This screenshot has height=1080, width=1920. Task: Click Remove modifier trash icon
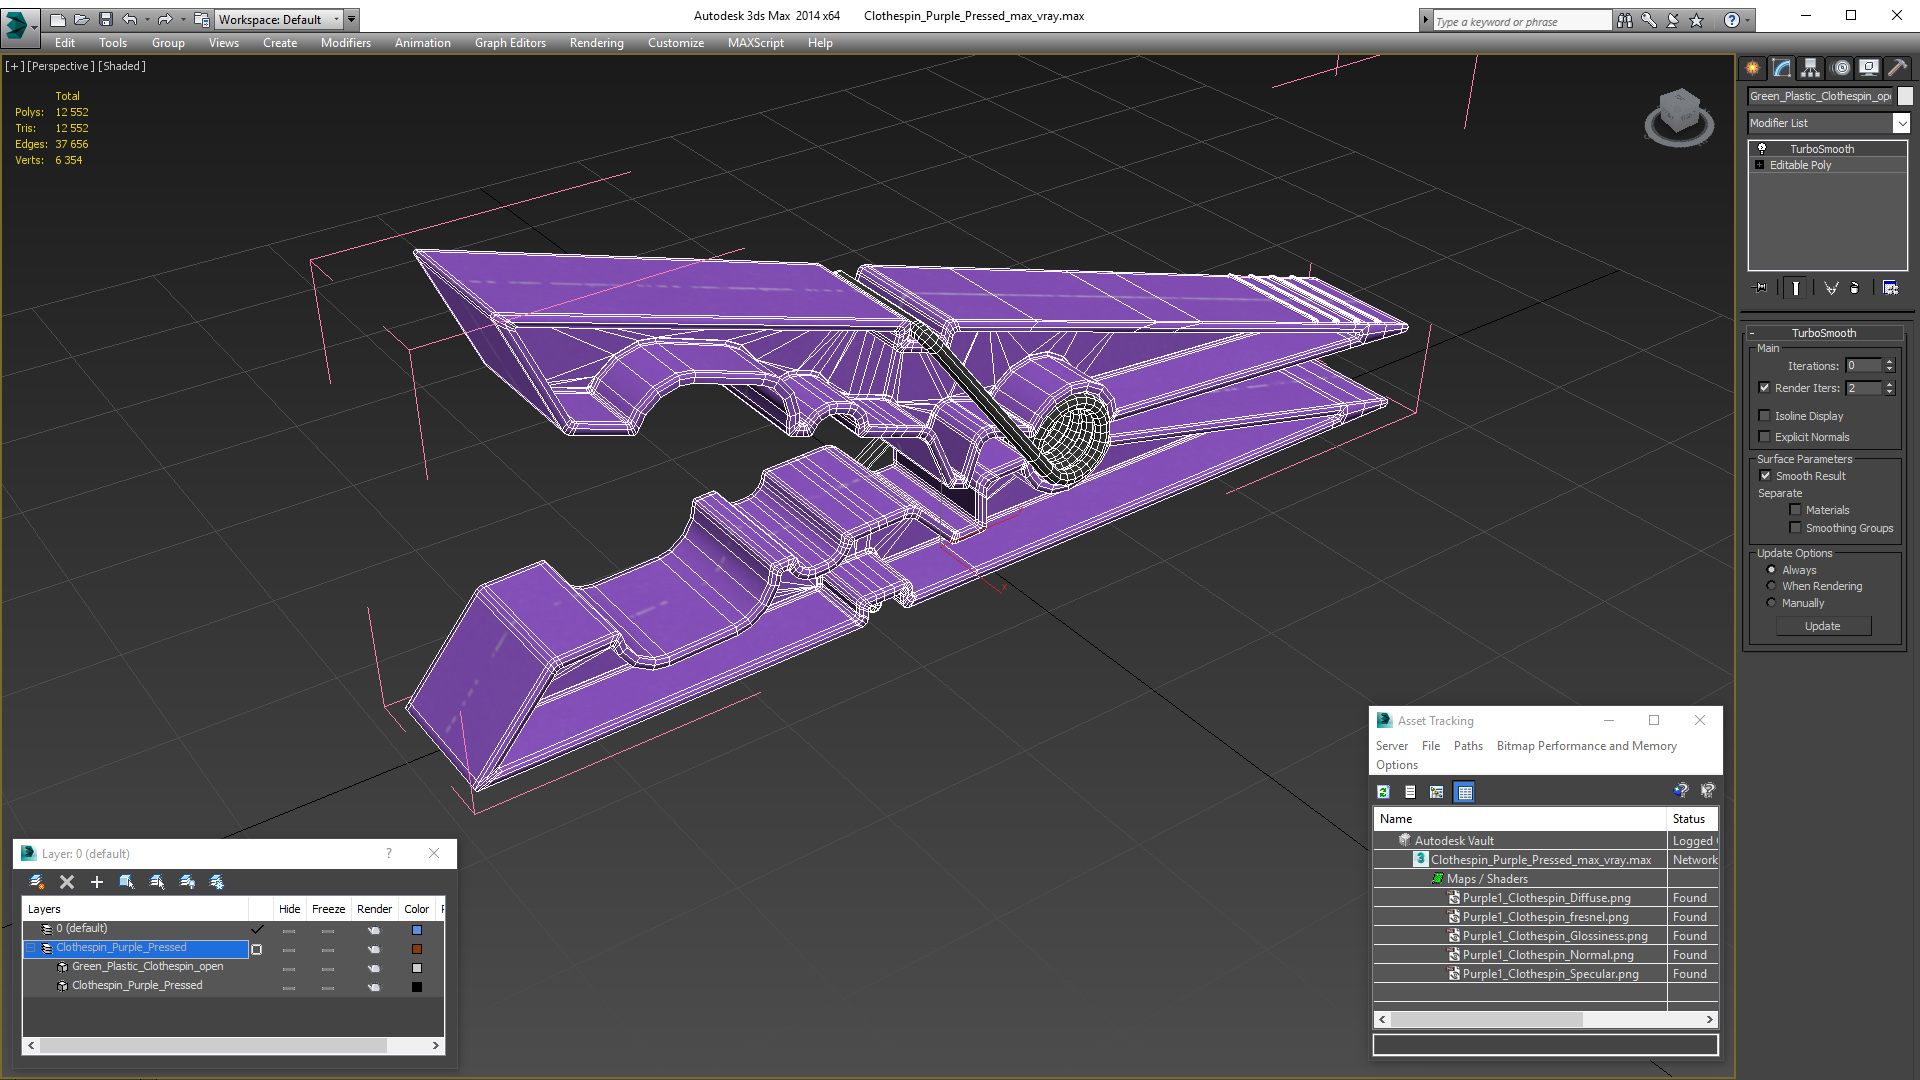(x=1855, y=288)
